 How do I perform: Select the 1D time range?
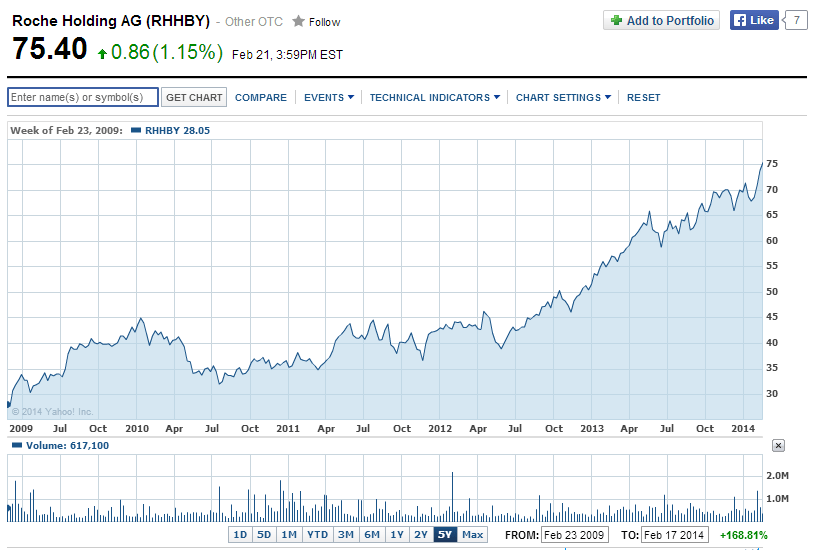tap(240, 535)
